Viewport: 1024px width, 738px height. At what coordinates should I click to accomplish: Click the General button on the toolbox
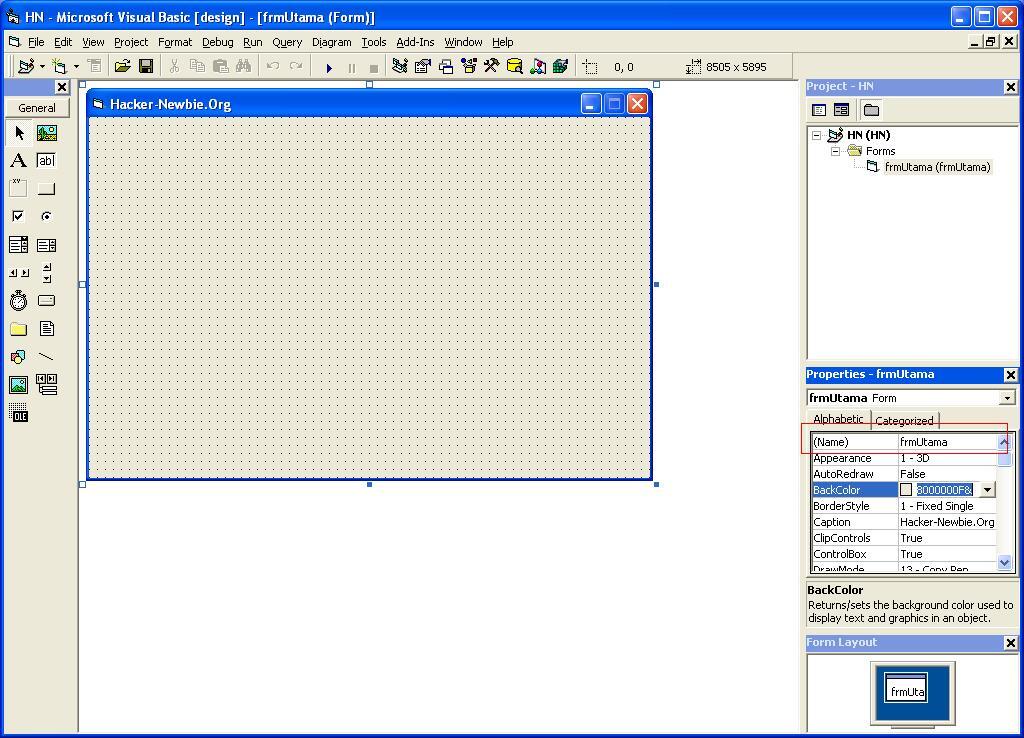(x=37, y=107)
